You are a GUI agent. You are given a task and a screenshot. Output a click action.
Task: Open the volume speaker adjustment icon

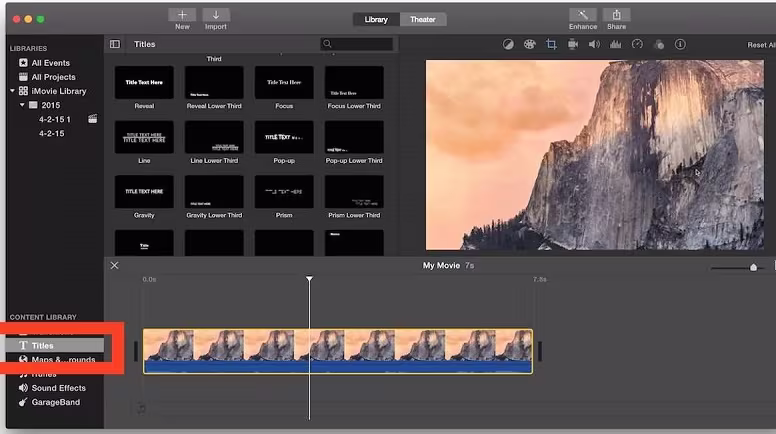pyautogui.click(x=594, y=45)
